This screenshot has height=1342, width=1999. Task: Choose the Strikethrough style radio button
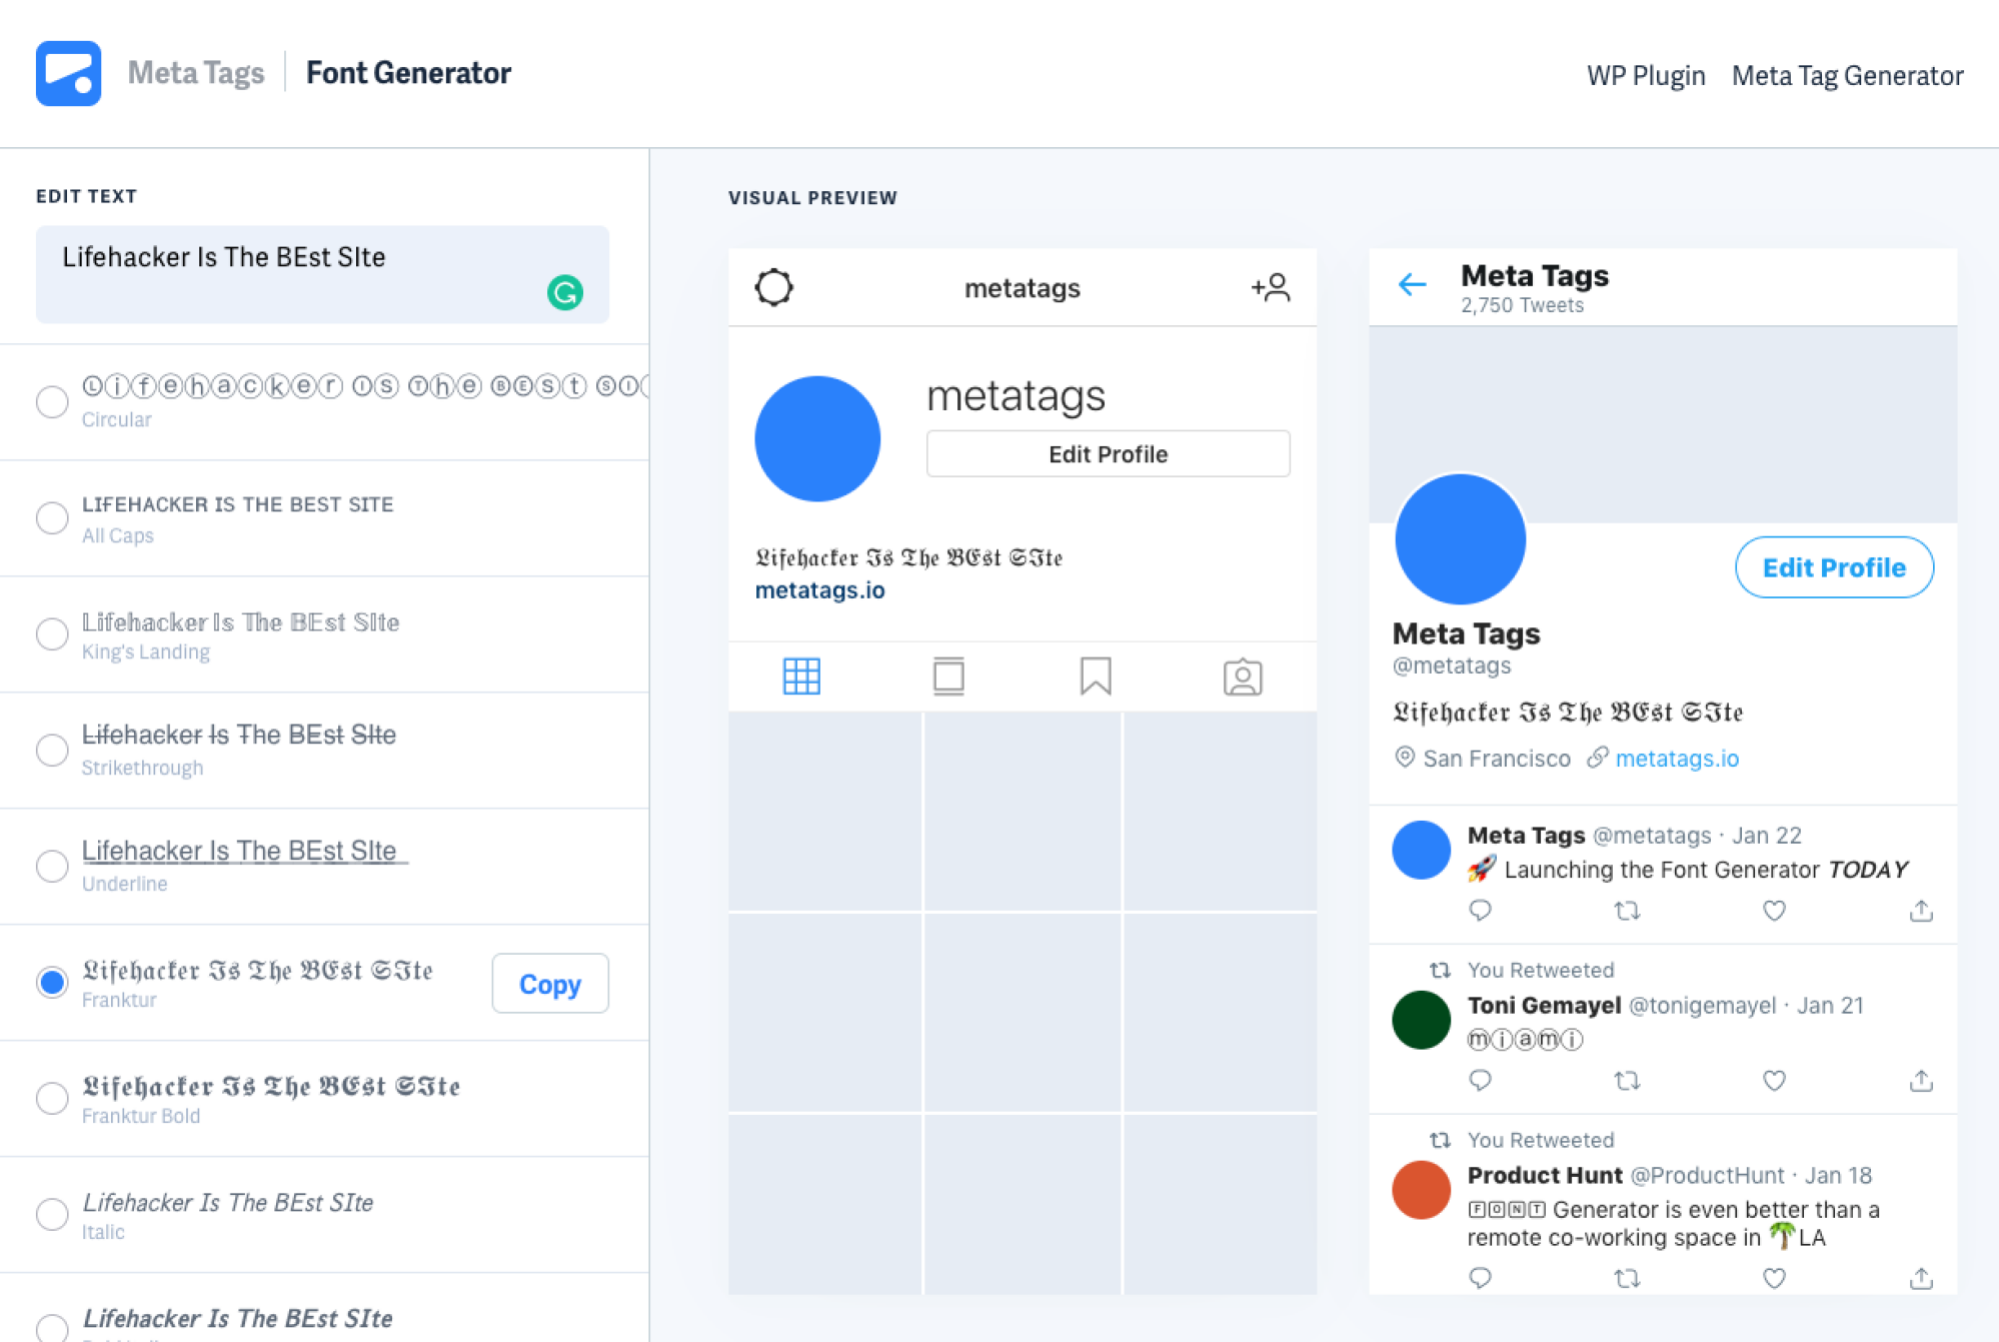[x=52, y=750]
